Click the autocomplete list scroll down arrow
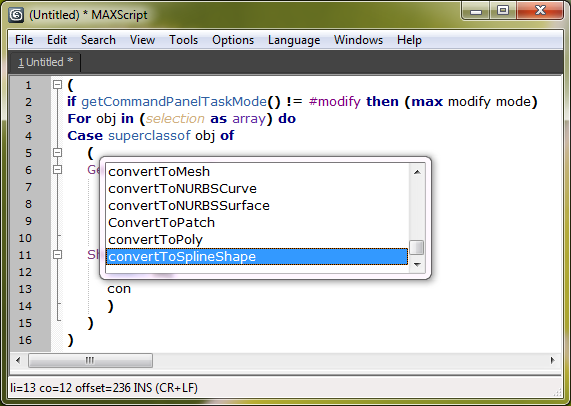 [417, 265]
